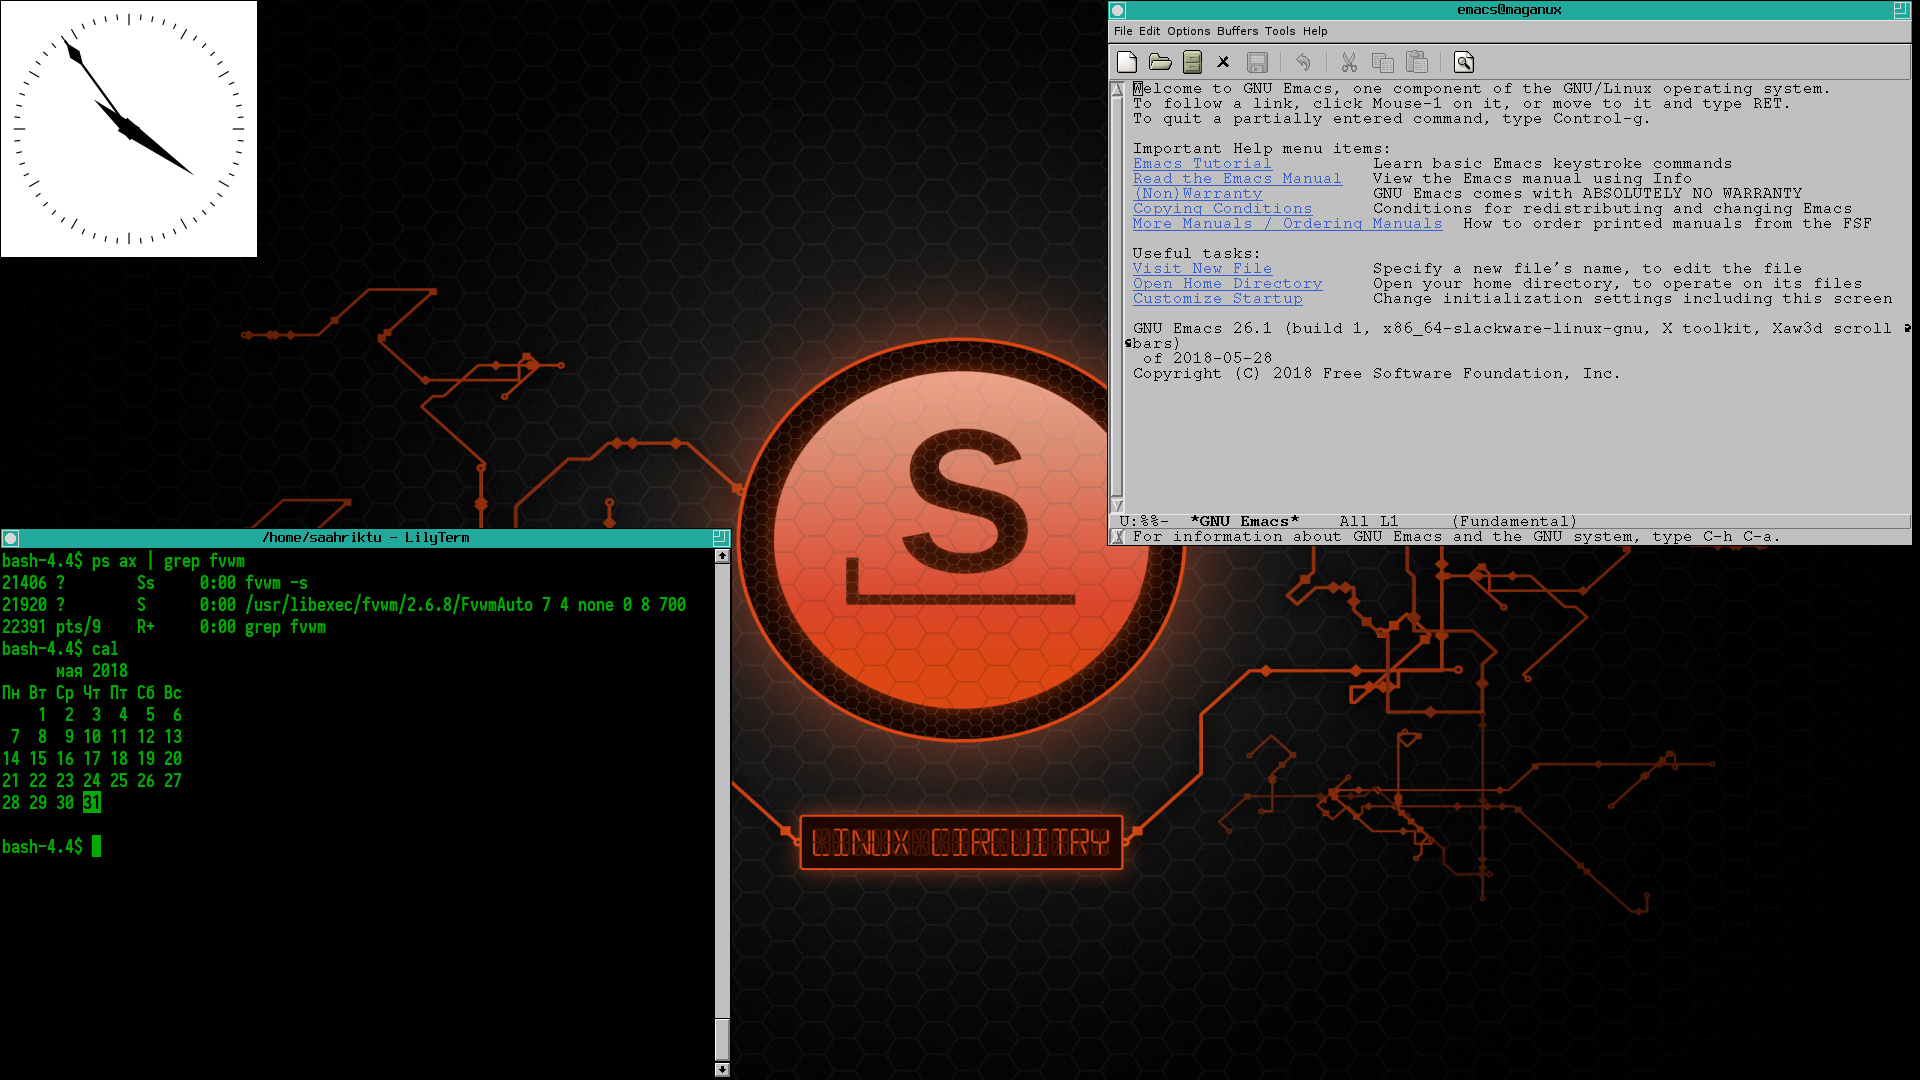The height and width of the screenshot is (1080, 1920).
Task: Click the Emacs scrollbar down arrow
Action: 1117,505
